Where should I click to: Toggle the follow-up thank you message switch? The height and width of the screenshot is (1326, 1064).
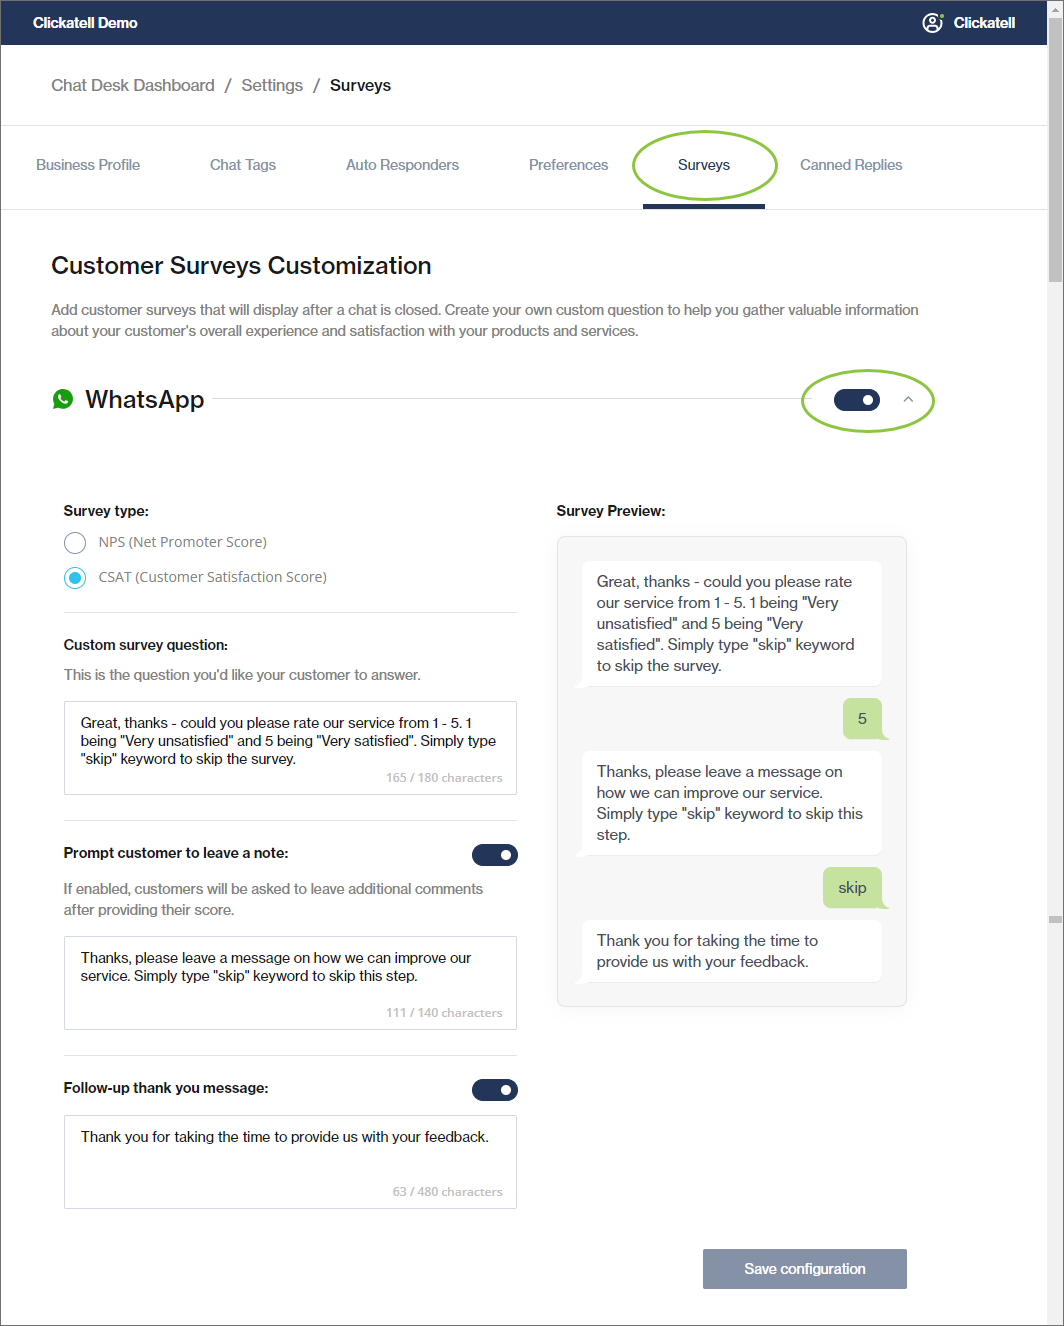(x=495, y=1090)
